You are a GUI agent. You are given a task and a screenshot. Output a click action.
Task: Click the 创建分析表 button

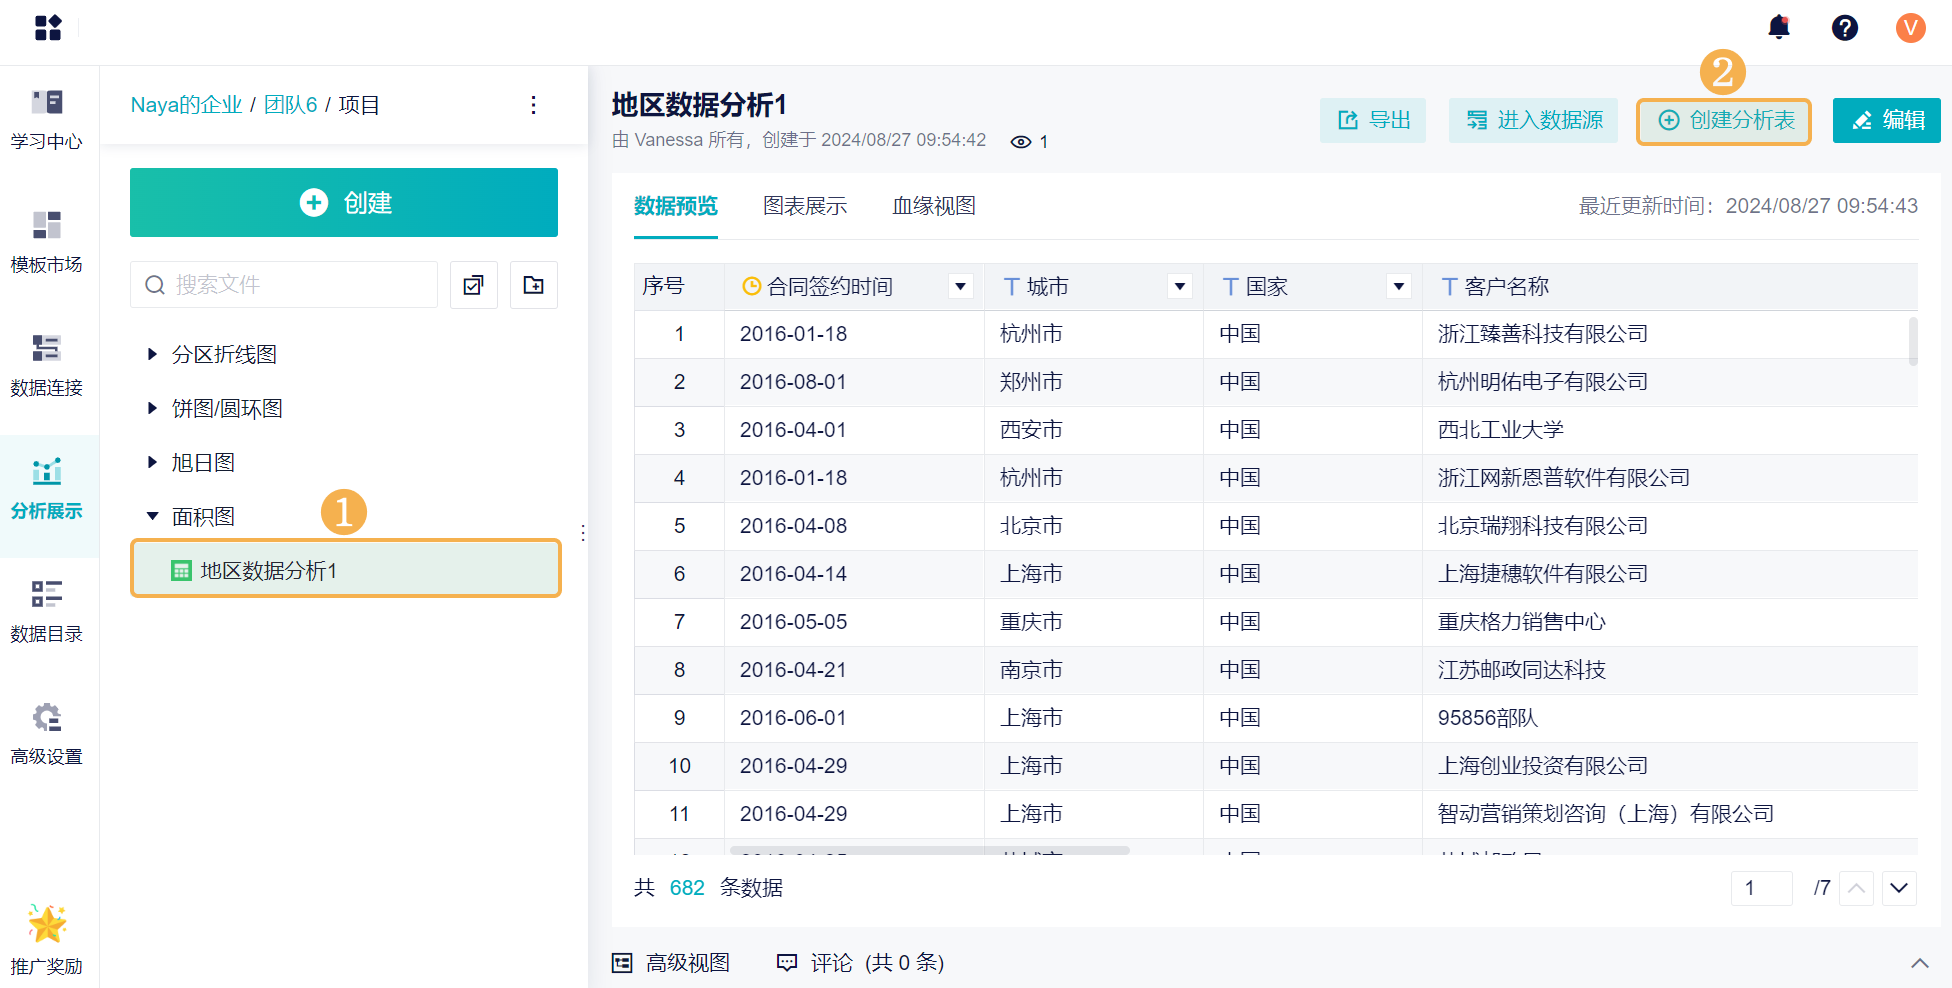tap(1724, 121)
